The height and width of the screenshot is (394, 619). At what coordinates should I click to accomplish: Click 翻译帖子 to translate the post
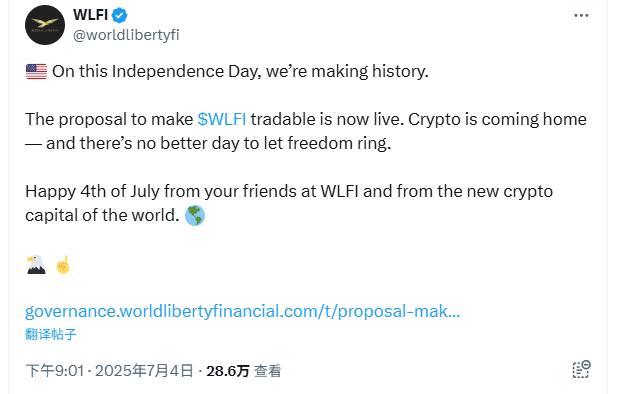pyautogui.click(x=51, y=334)
